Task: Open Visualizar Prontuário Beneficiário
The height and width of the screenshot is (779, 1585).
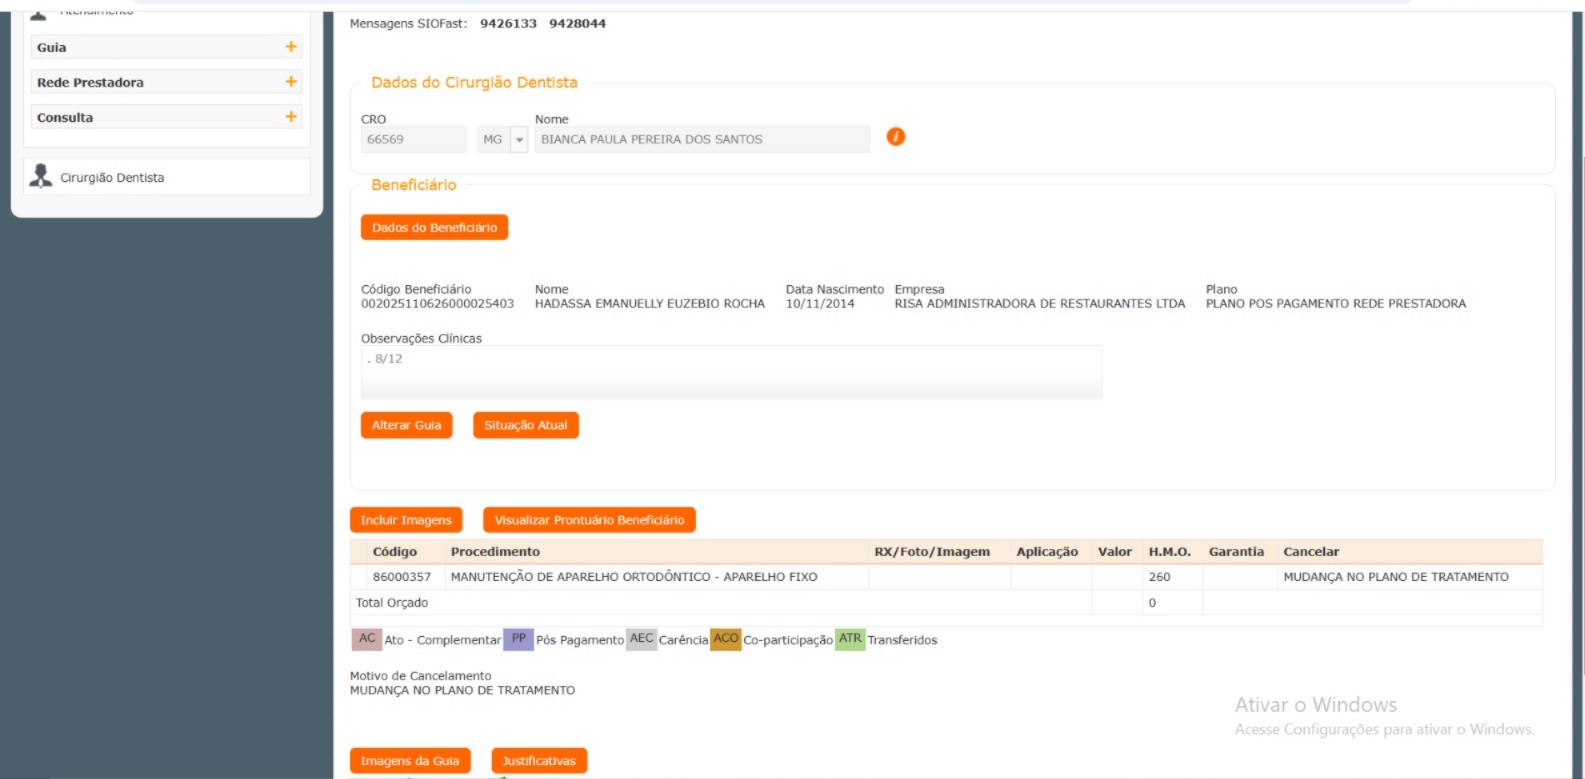Action: click(x=589, y=520)
